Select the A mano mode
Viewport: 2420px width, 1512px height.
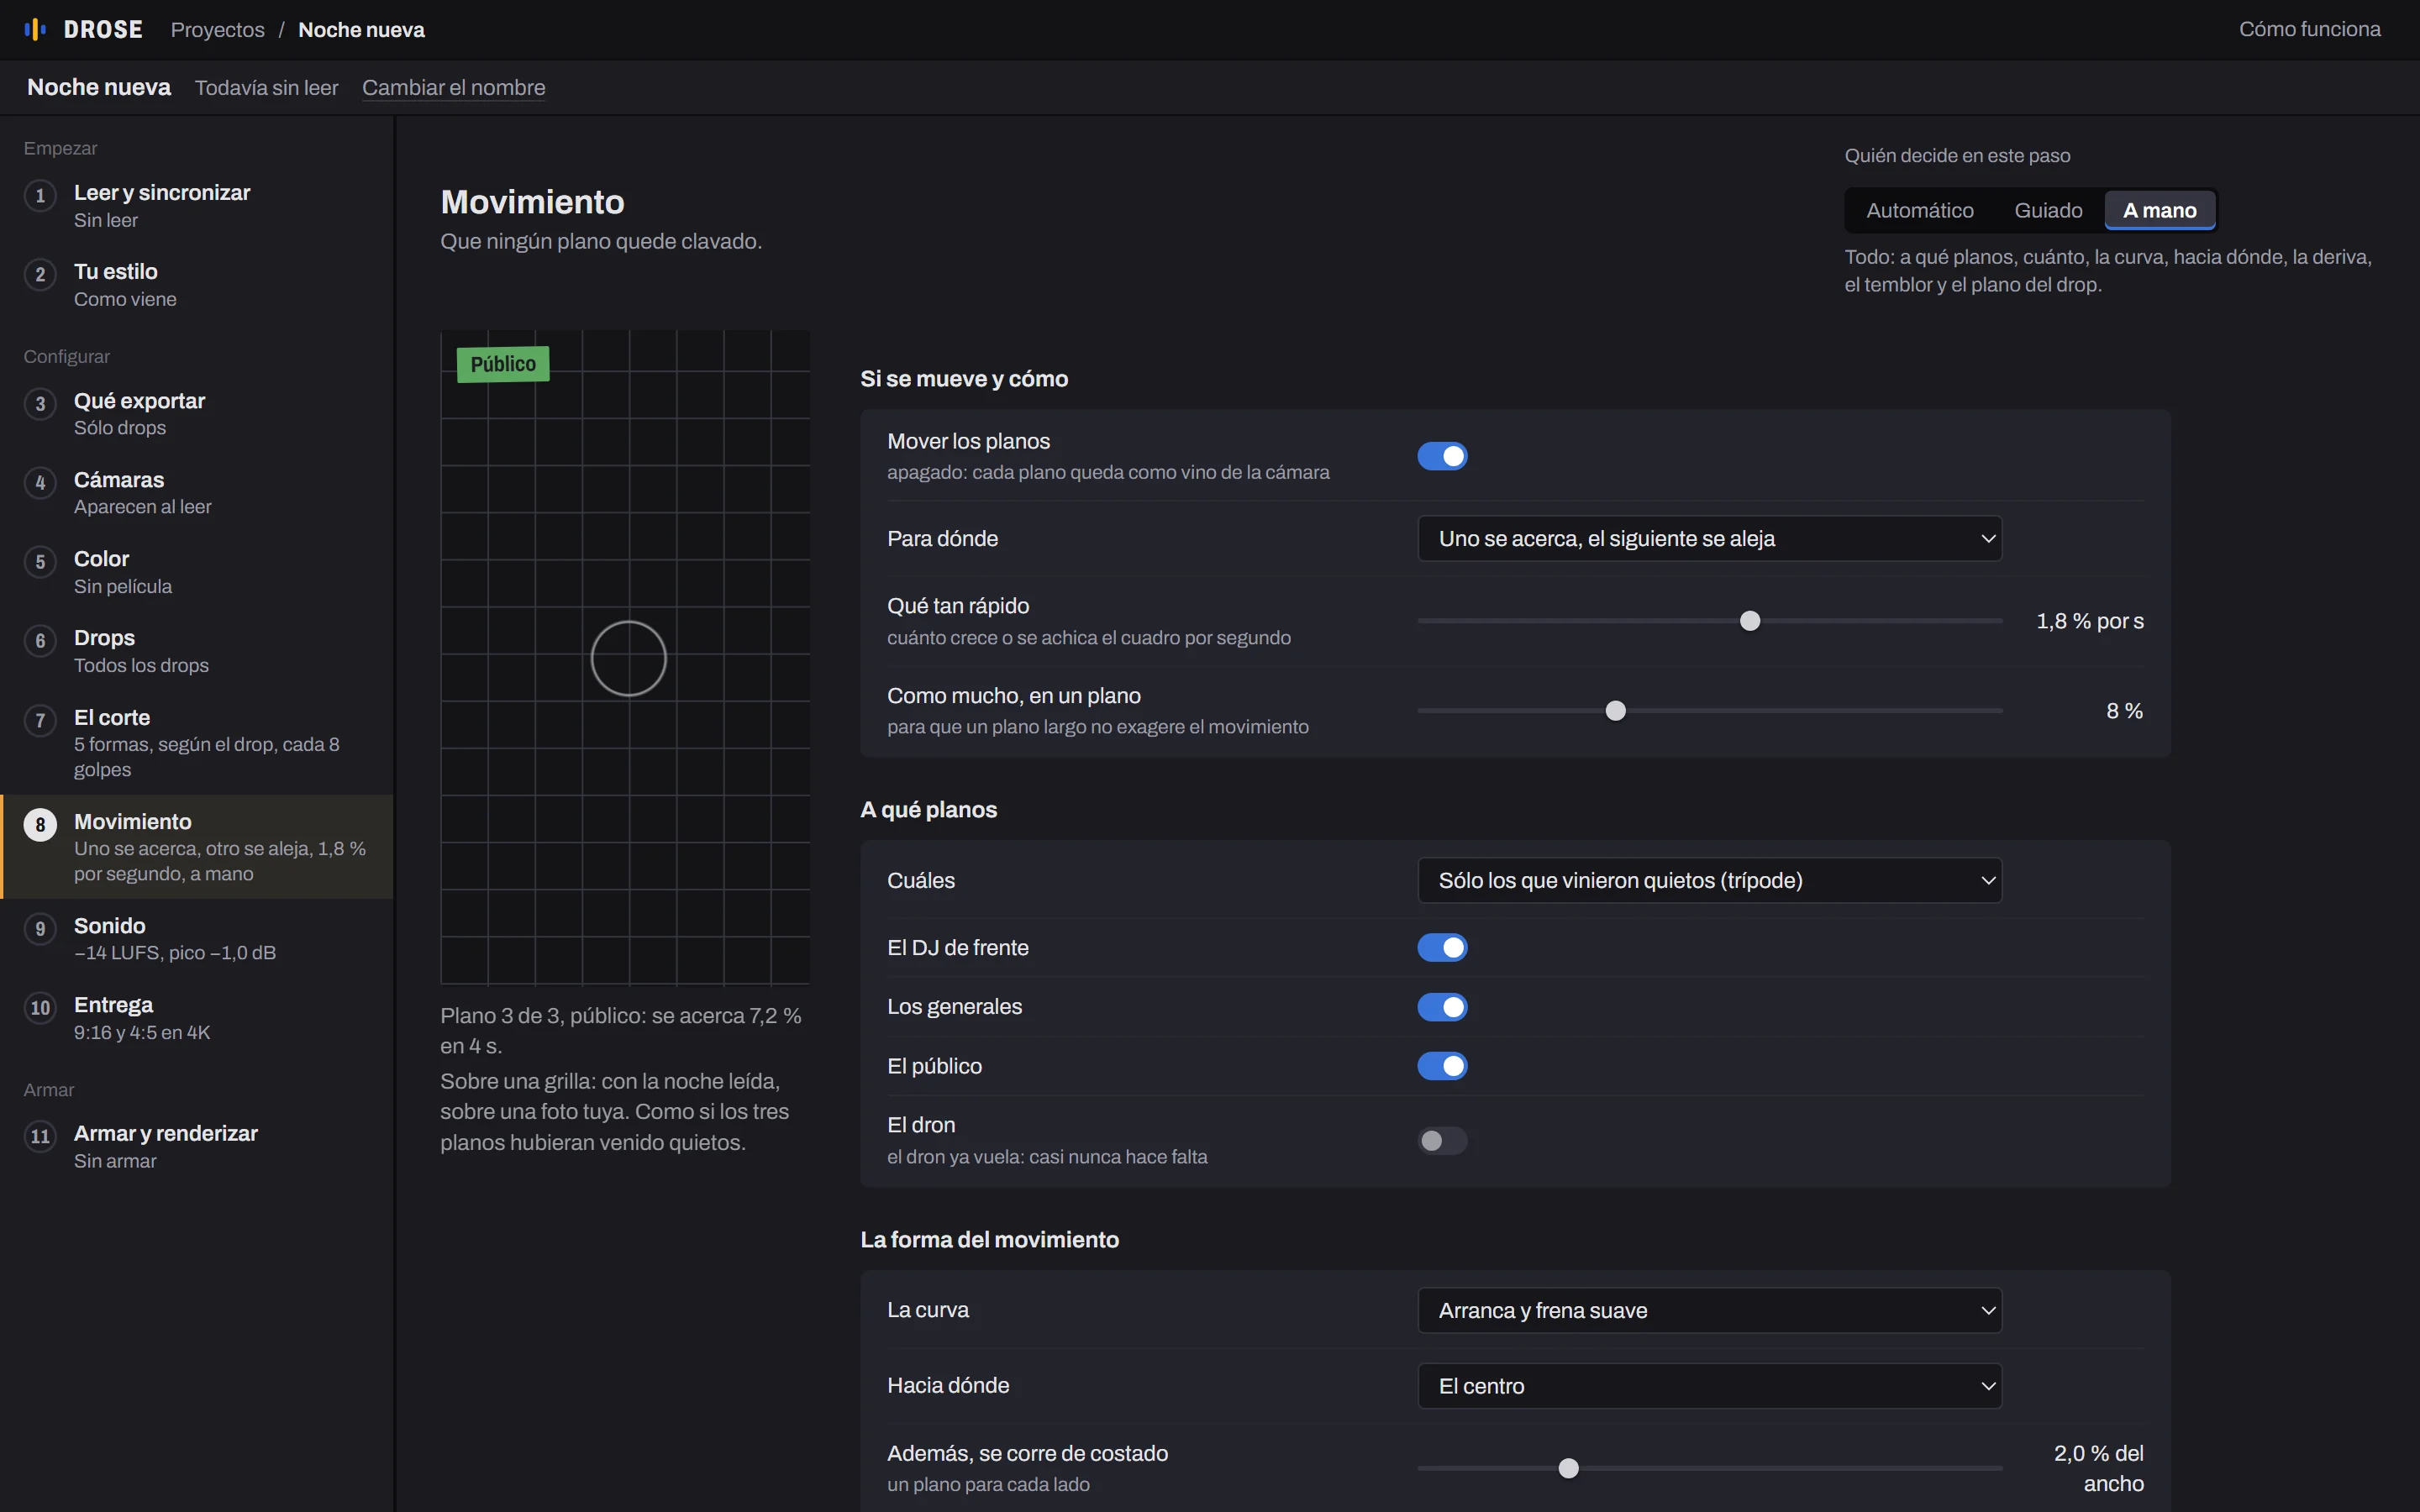2159,210
